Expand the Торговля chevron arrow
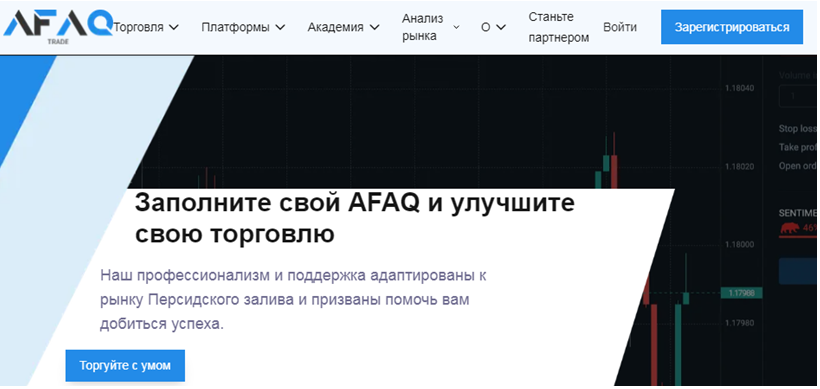This screenshot has height=389, width=820. pos(174,27)
